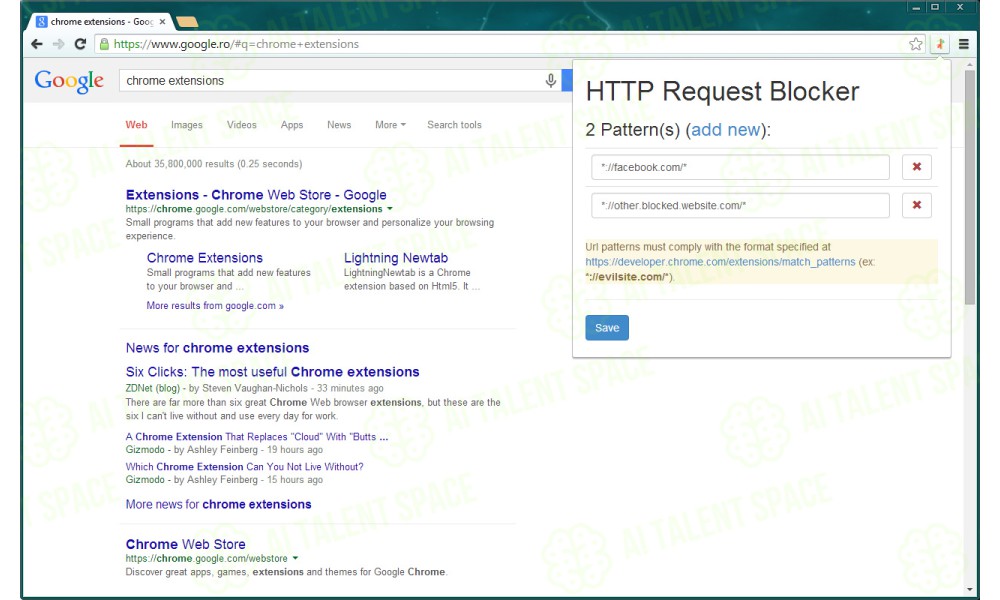Open the HTTP Request Blocker extension icon
This screenshot has width=1000, height=600.
click(x=940, y=44)
